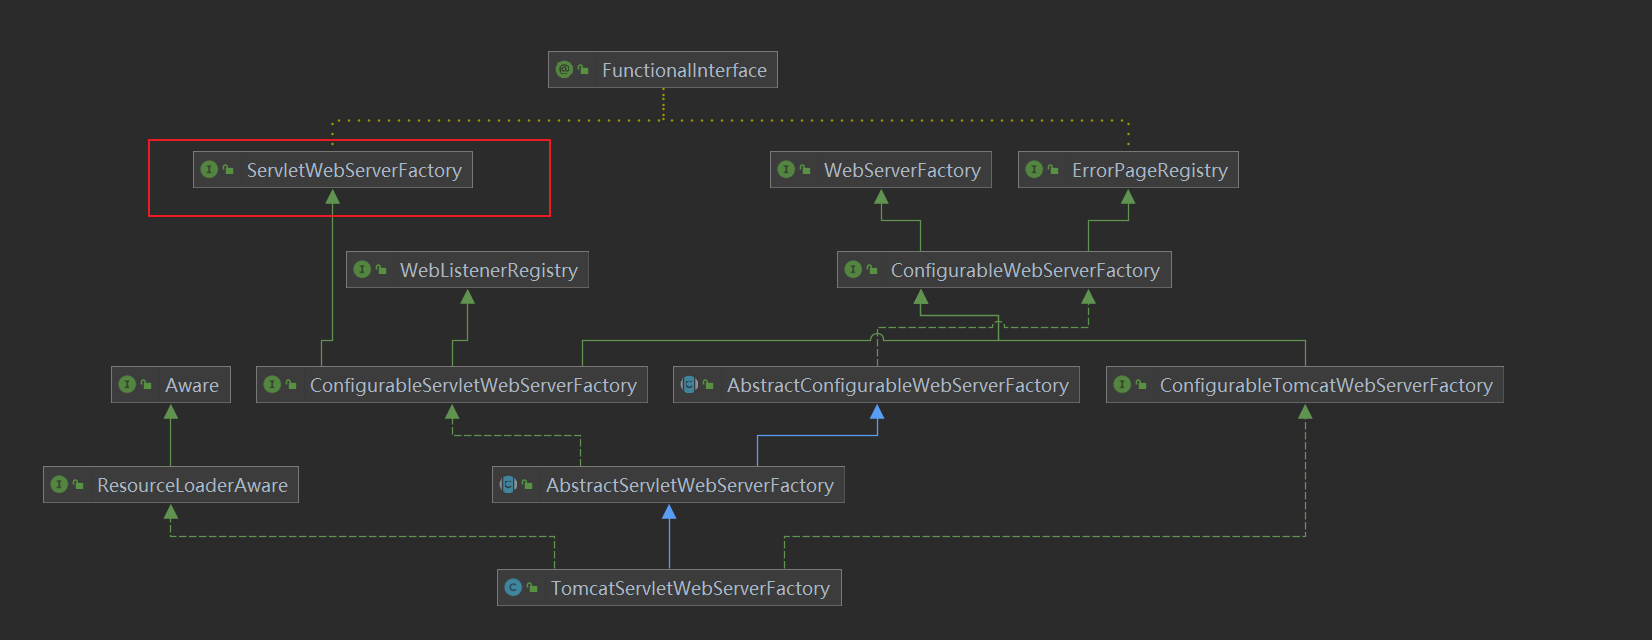
Task: Click the public visibility lock icon on WebServerFactory
Action: click(x=805, y=170)
